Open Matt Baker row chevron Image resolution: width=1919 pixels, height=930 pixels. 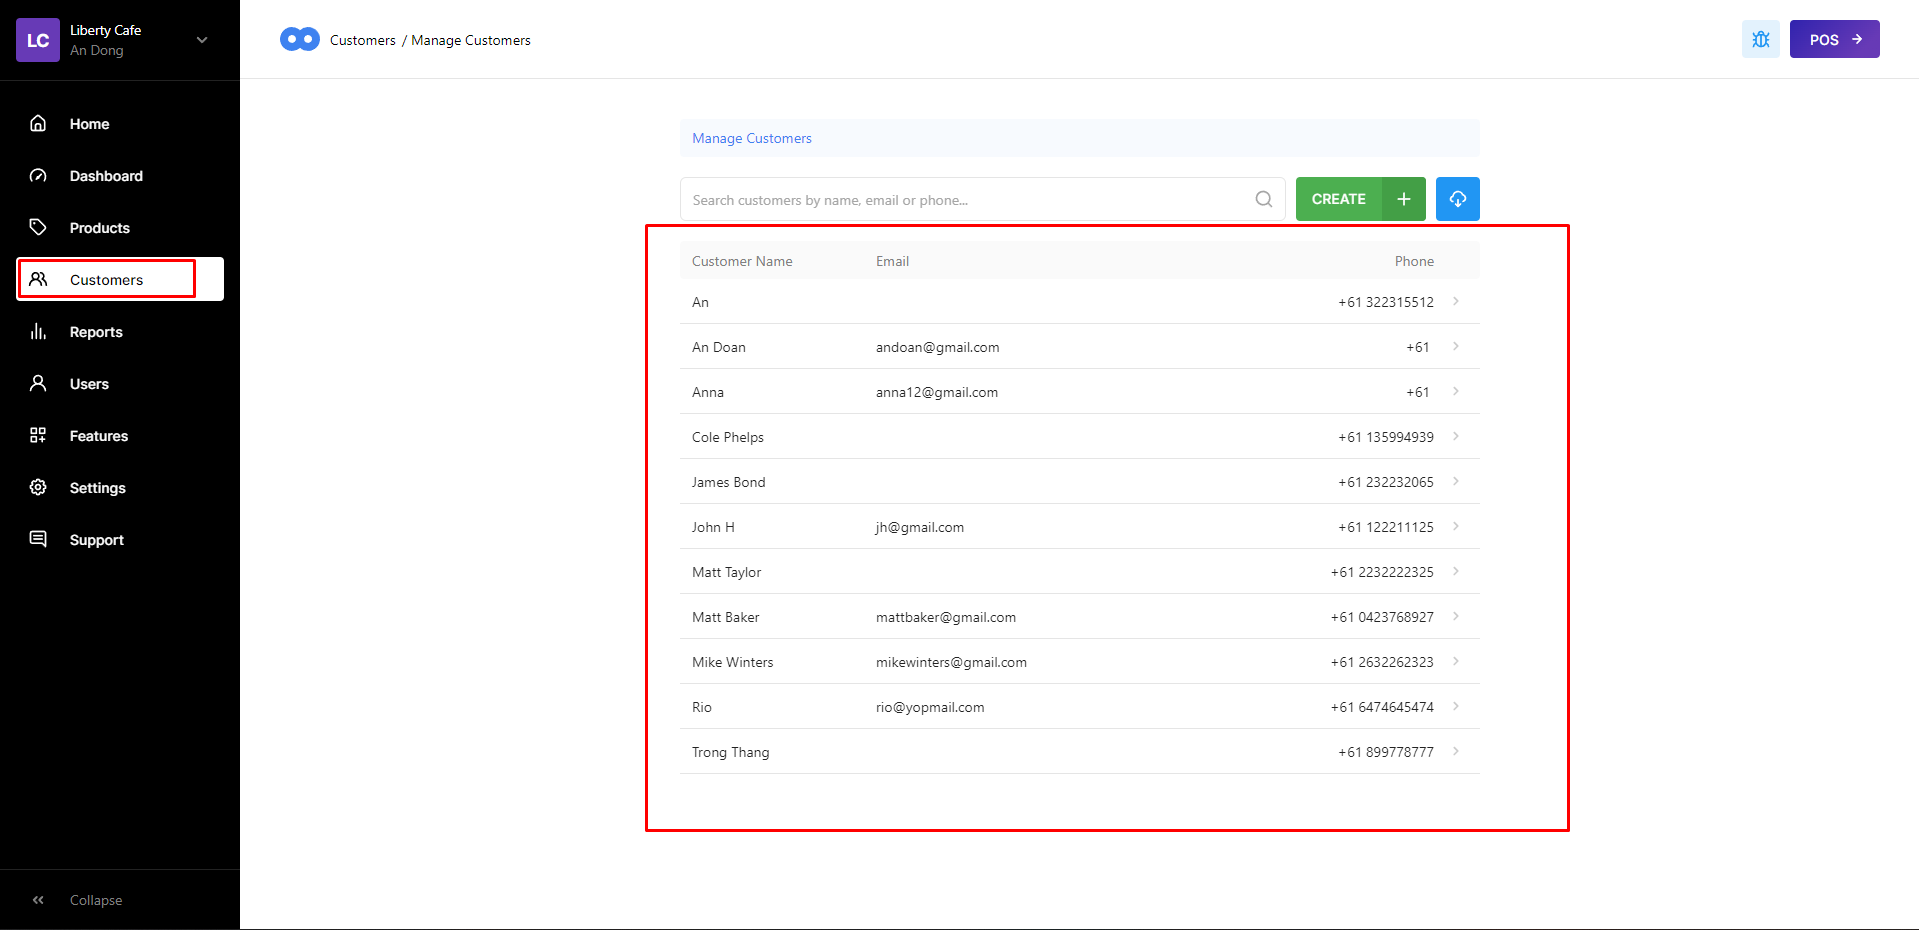(1455, 617)
